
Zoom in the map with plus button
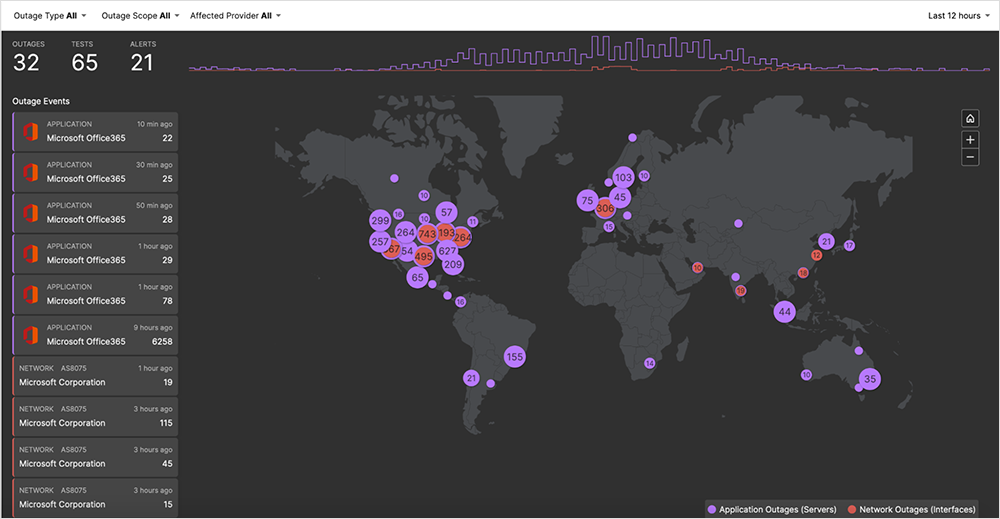click(x=970, y=140)
